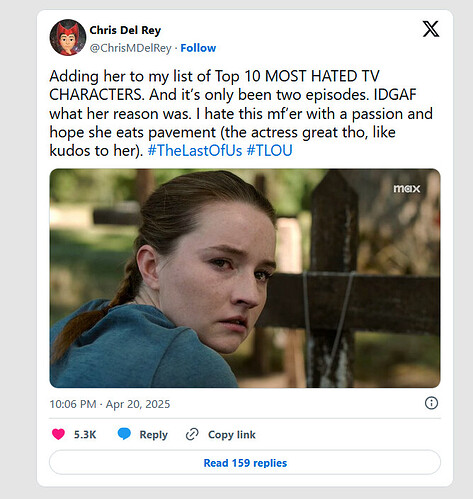The height and width of the screenshot is (499, 473).
Task: Click the pink heart like icon
Action: (58, 434)
